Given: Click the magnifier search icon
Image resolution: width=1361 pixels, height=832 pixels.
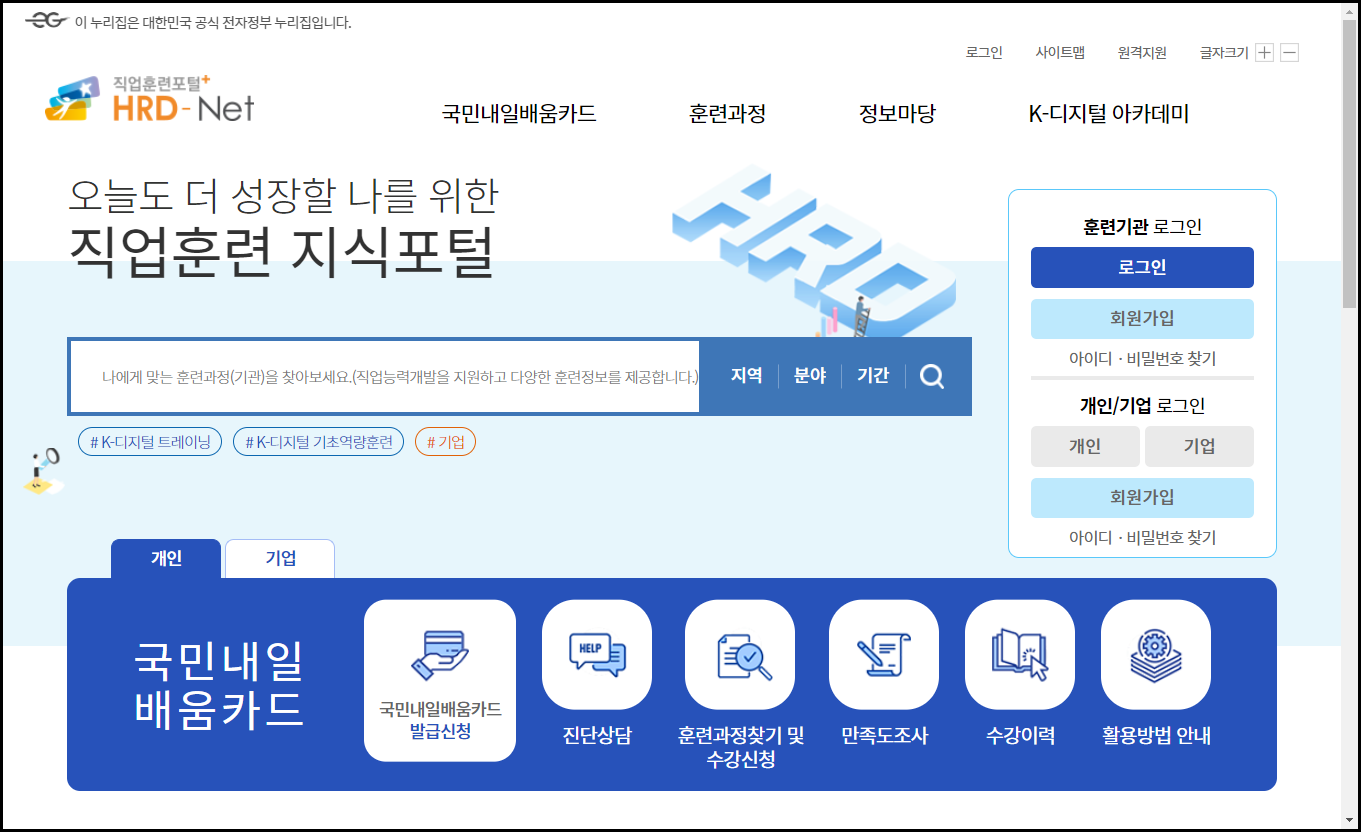Looking at the screenshot, I should tap(932, 376).
